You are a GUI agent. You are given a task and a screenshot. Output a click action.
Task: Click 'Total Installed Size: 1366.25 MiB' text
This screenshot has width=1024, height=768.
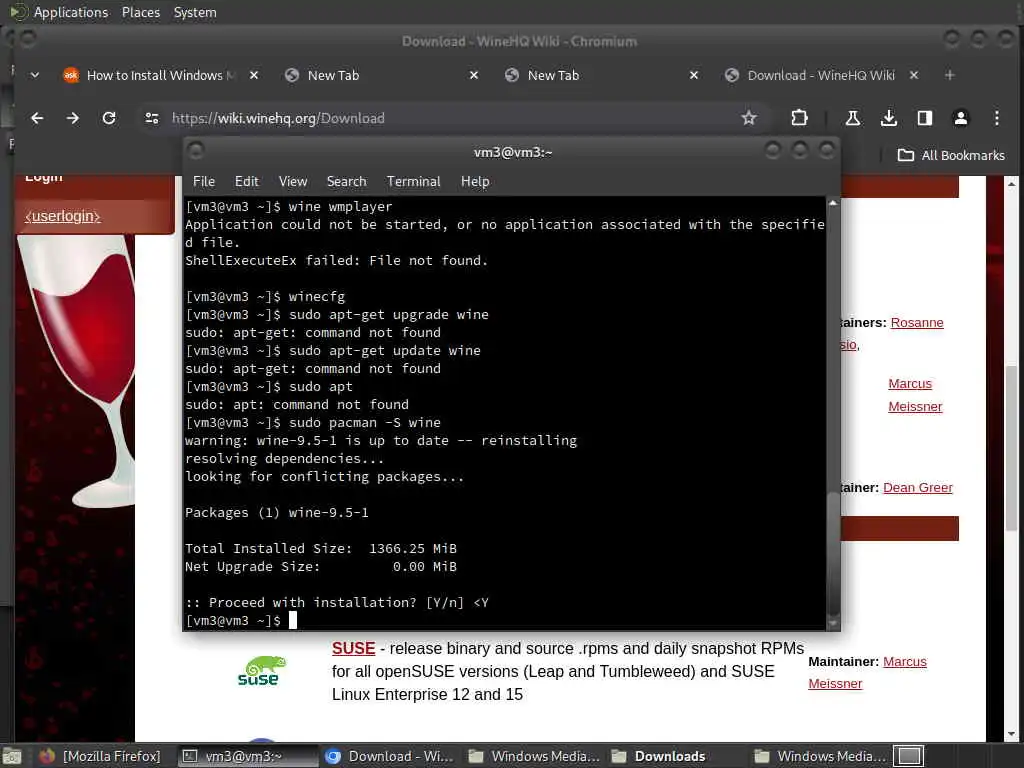pos(321,549)
